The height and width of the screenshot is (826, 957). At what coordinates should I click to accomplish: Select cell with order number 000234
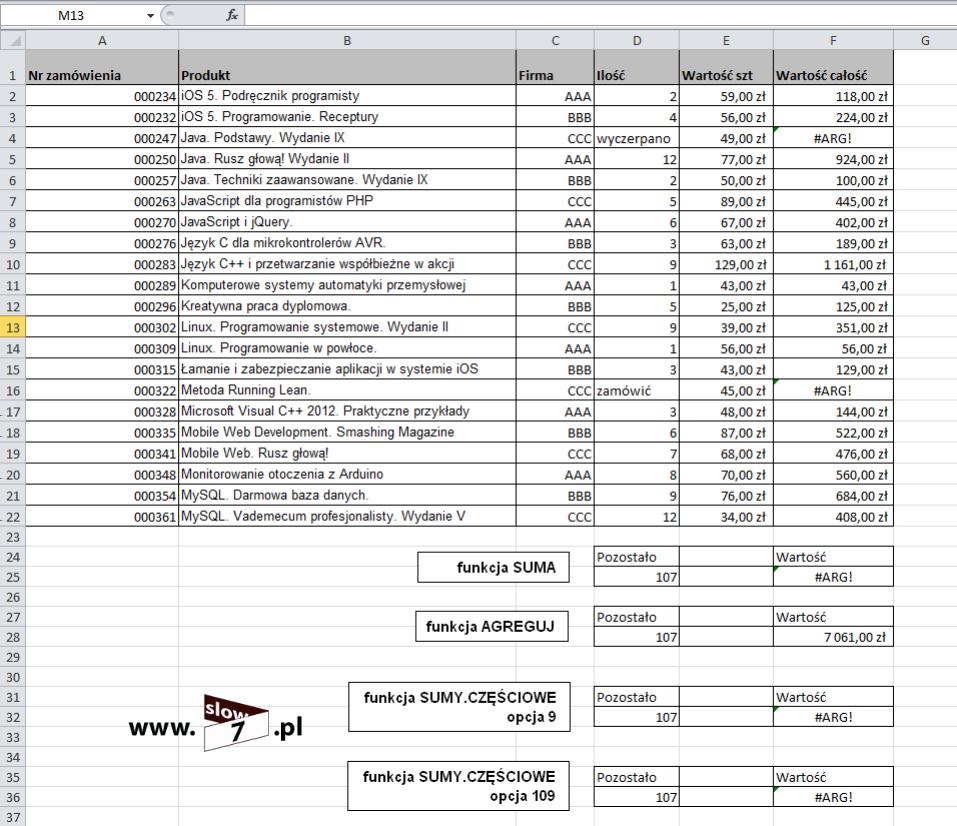click(102, 96)
